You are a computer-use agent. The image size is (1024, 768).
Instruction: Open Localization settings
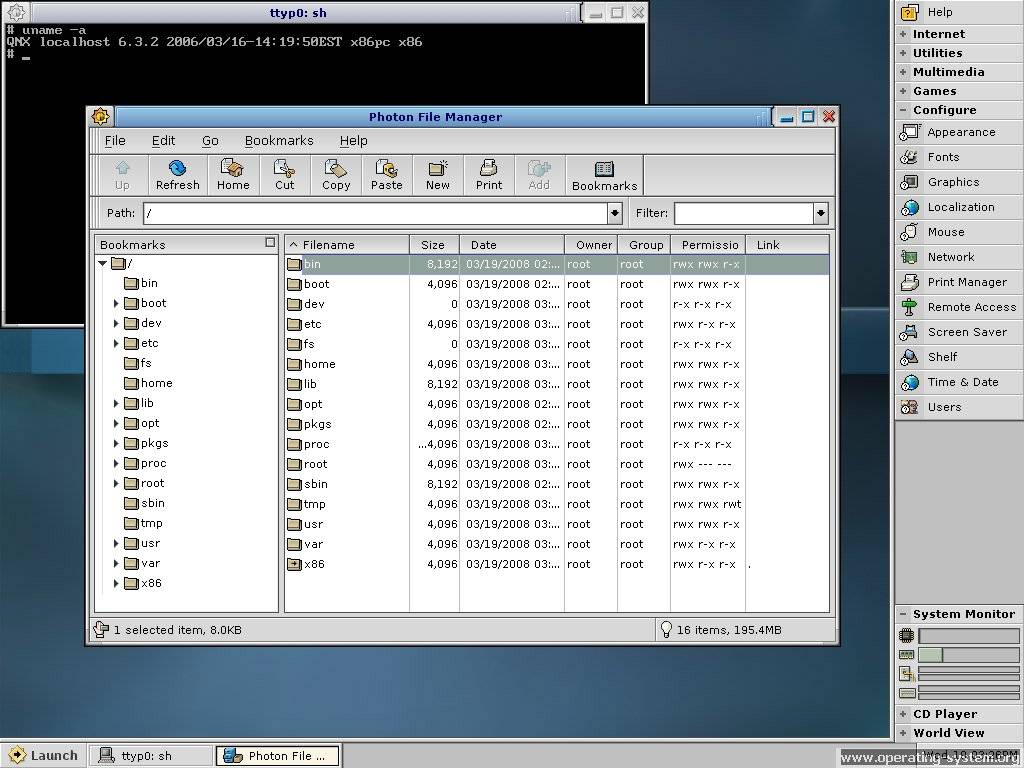pyautogui.click(x=959, y=207)
